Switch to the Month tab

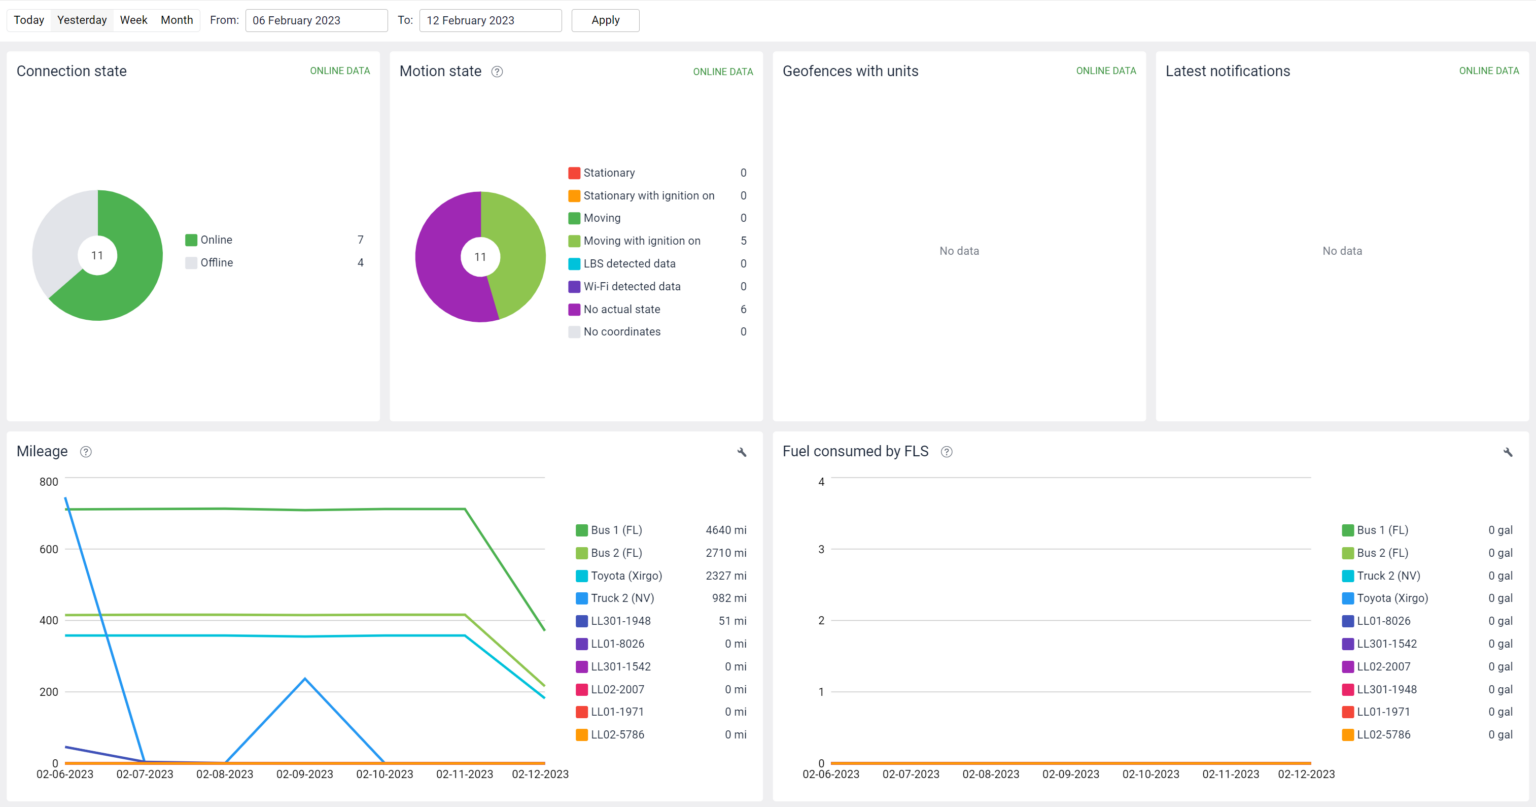click(177, 20)
